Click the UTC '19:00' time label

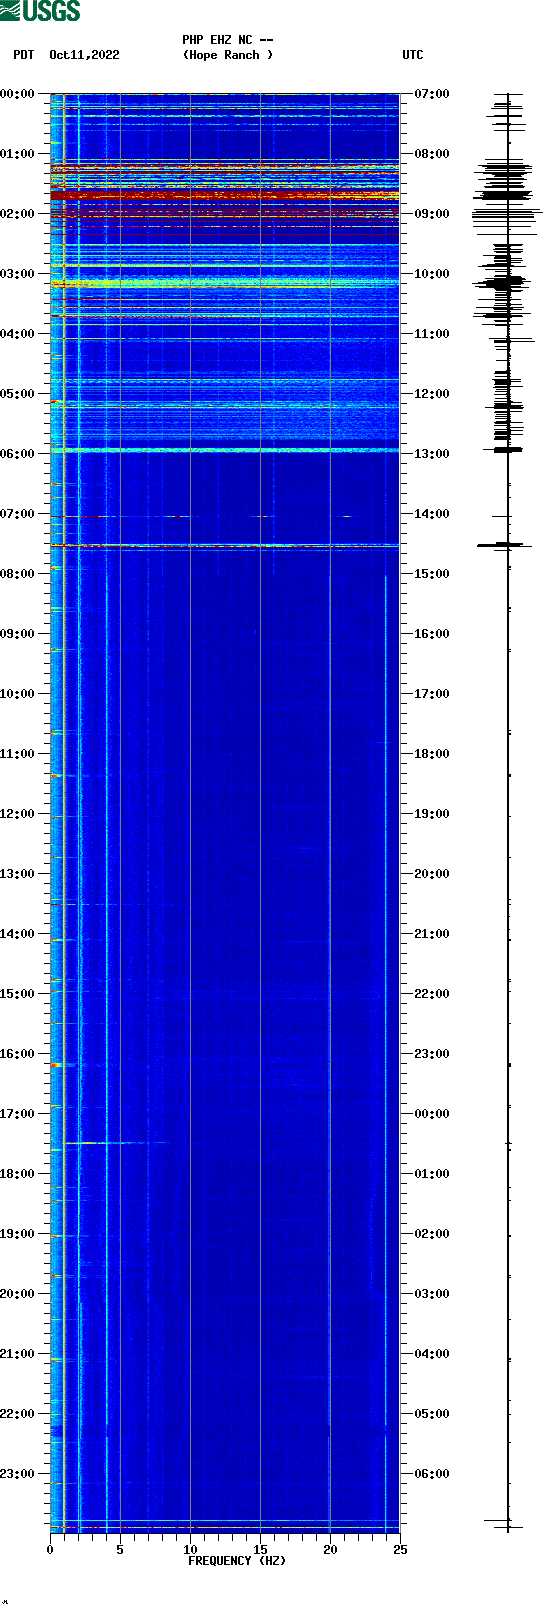coord(432,814)
